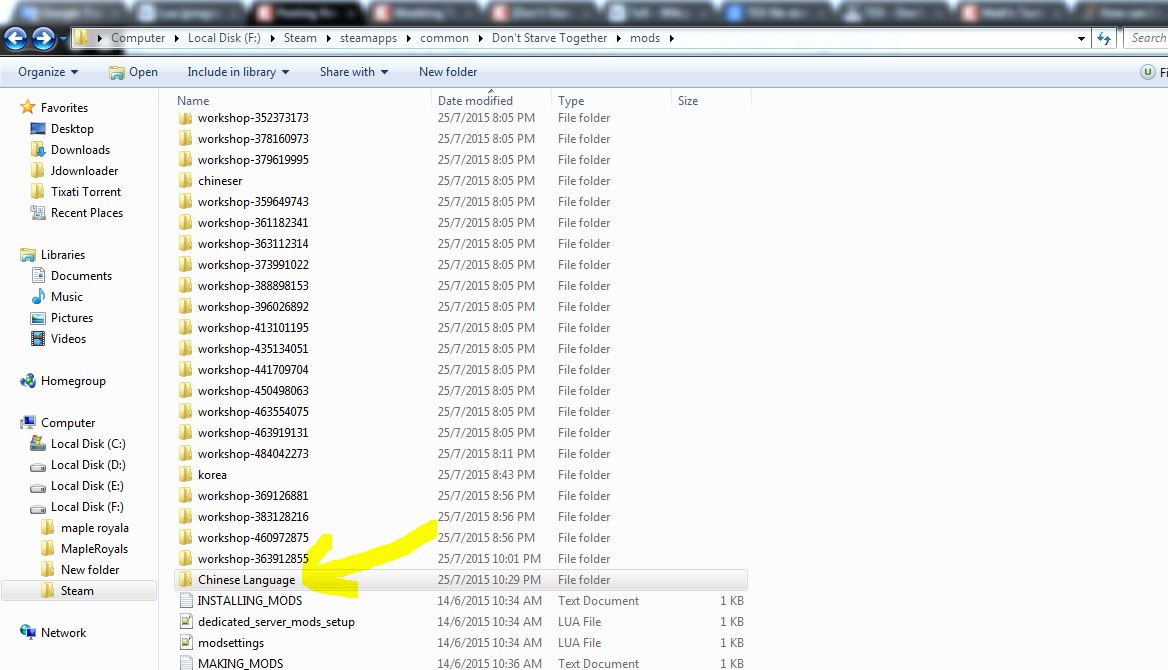Click steamapps in the address breadcrumb
This screenshot has width=1168, height=670.
tap(369, 38)
